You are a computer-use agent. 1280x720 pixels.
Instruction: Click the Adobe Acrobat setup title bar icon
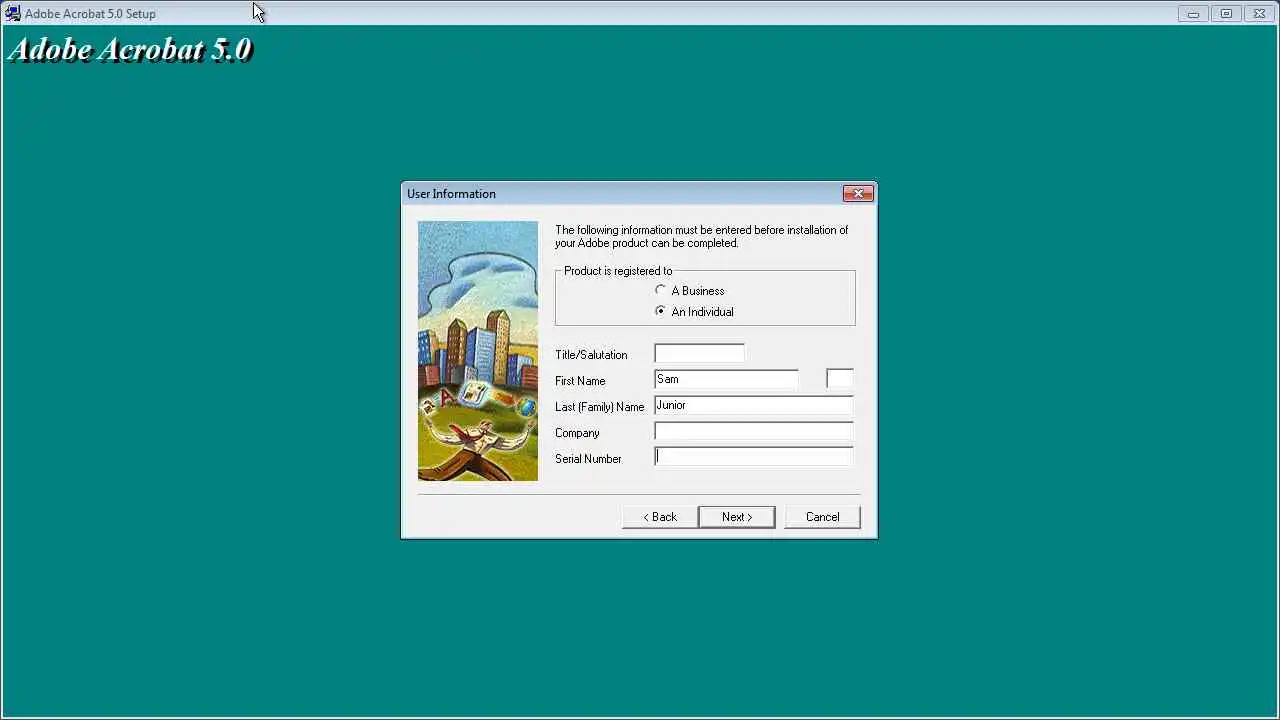click(x=12, y=13)
